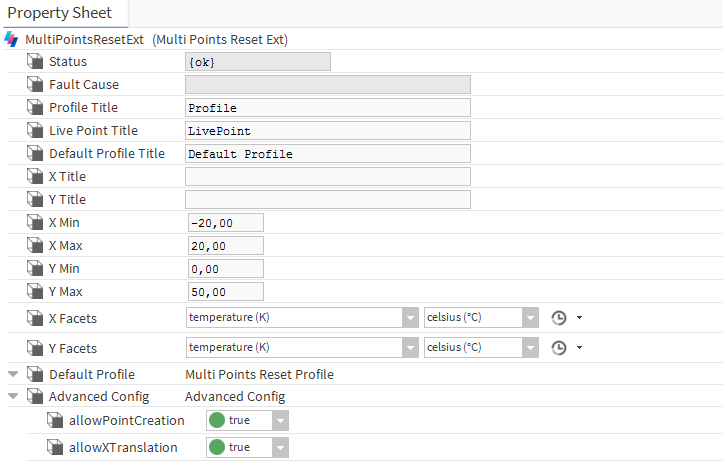723x473 pixels.
Task: Click the Multi Points Reset Profile text
Action: click(x=259, y=375)
